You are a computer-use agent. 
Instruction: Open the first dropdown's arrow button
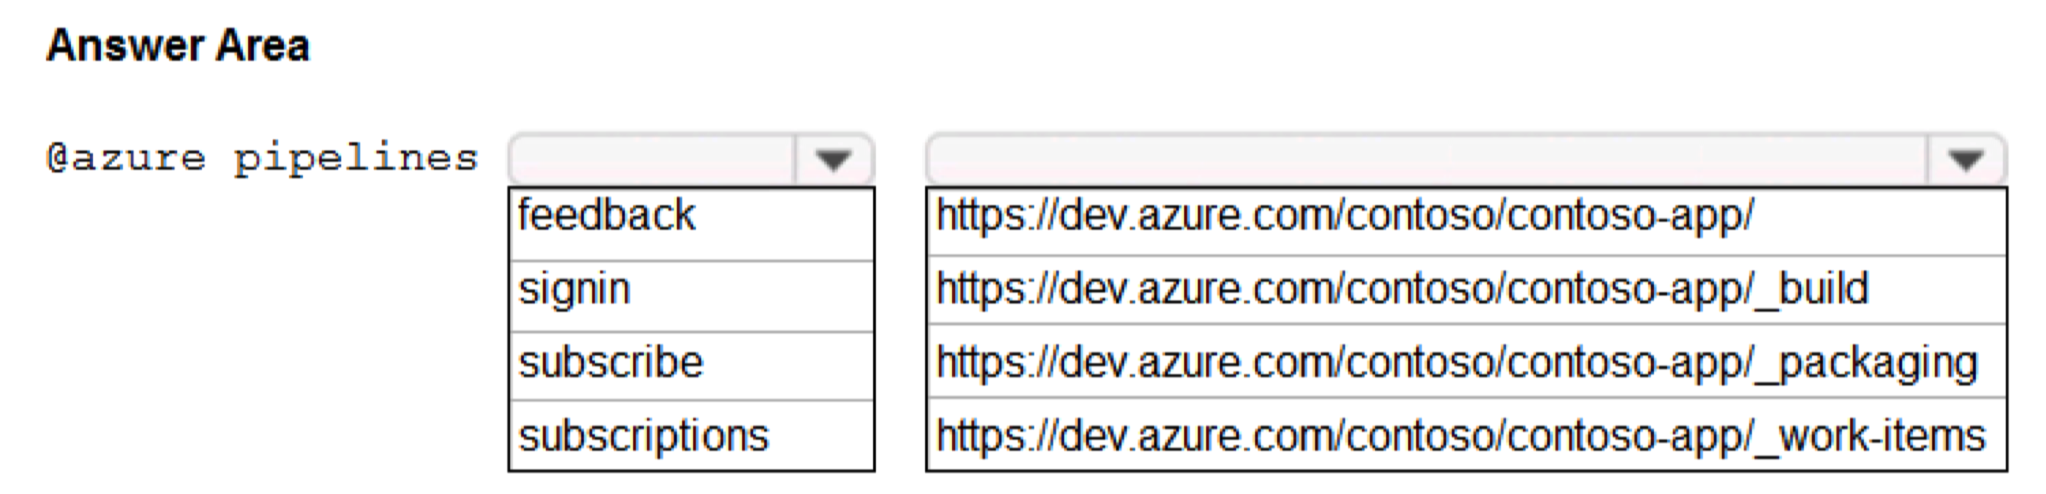click(833, 160)
